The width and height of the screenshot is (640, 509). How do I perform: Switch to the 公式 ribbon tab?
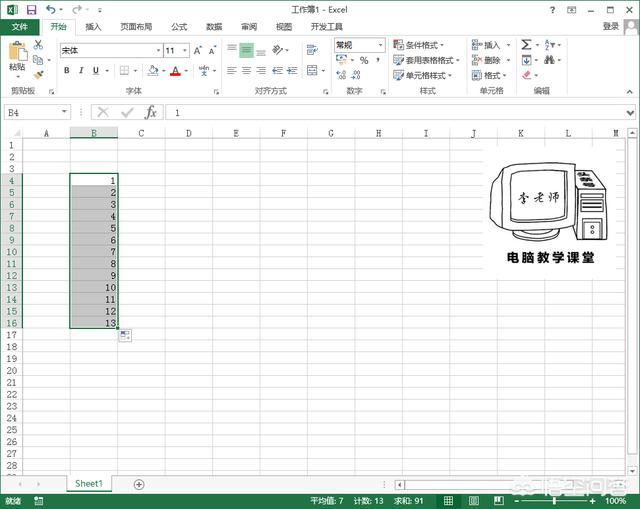pyautogui.click(x=179, y=27)
